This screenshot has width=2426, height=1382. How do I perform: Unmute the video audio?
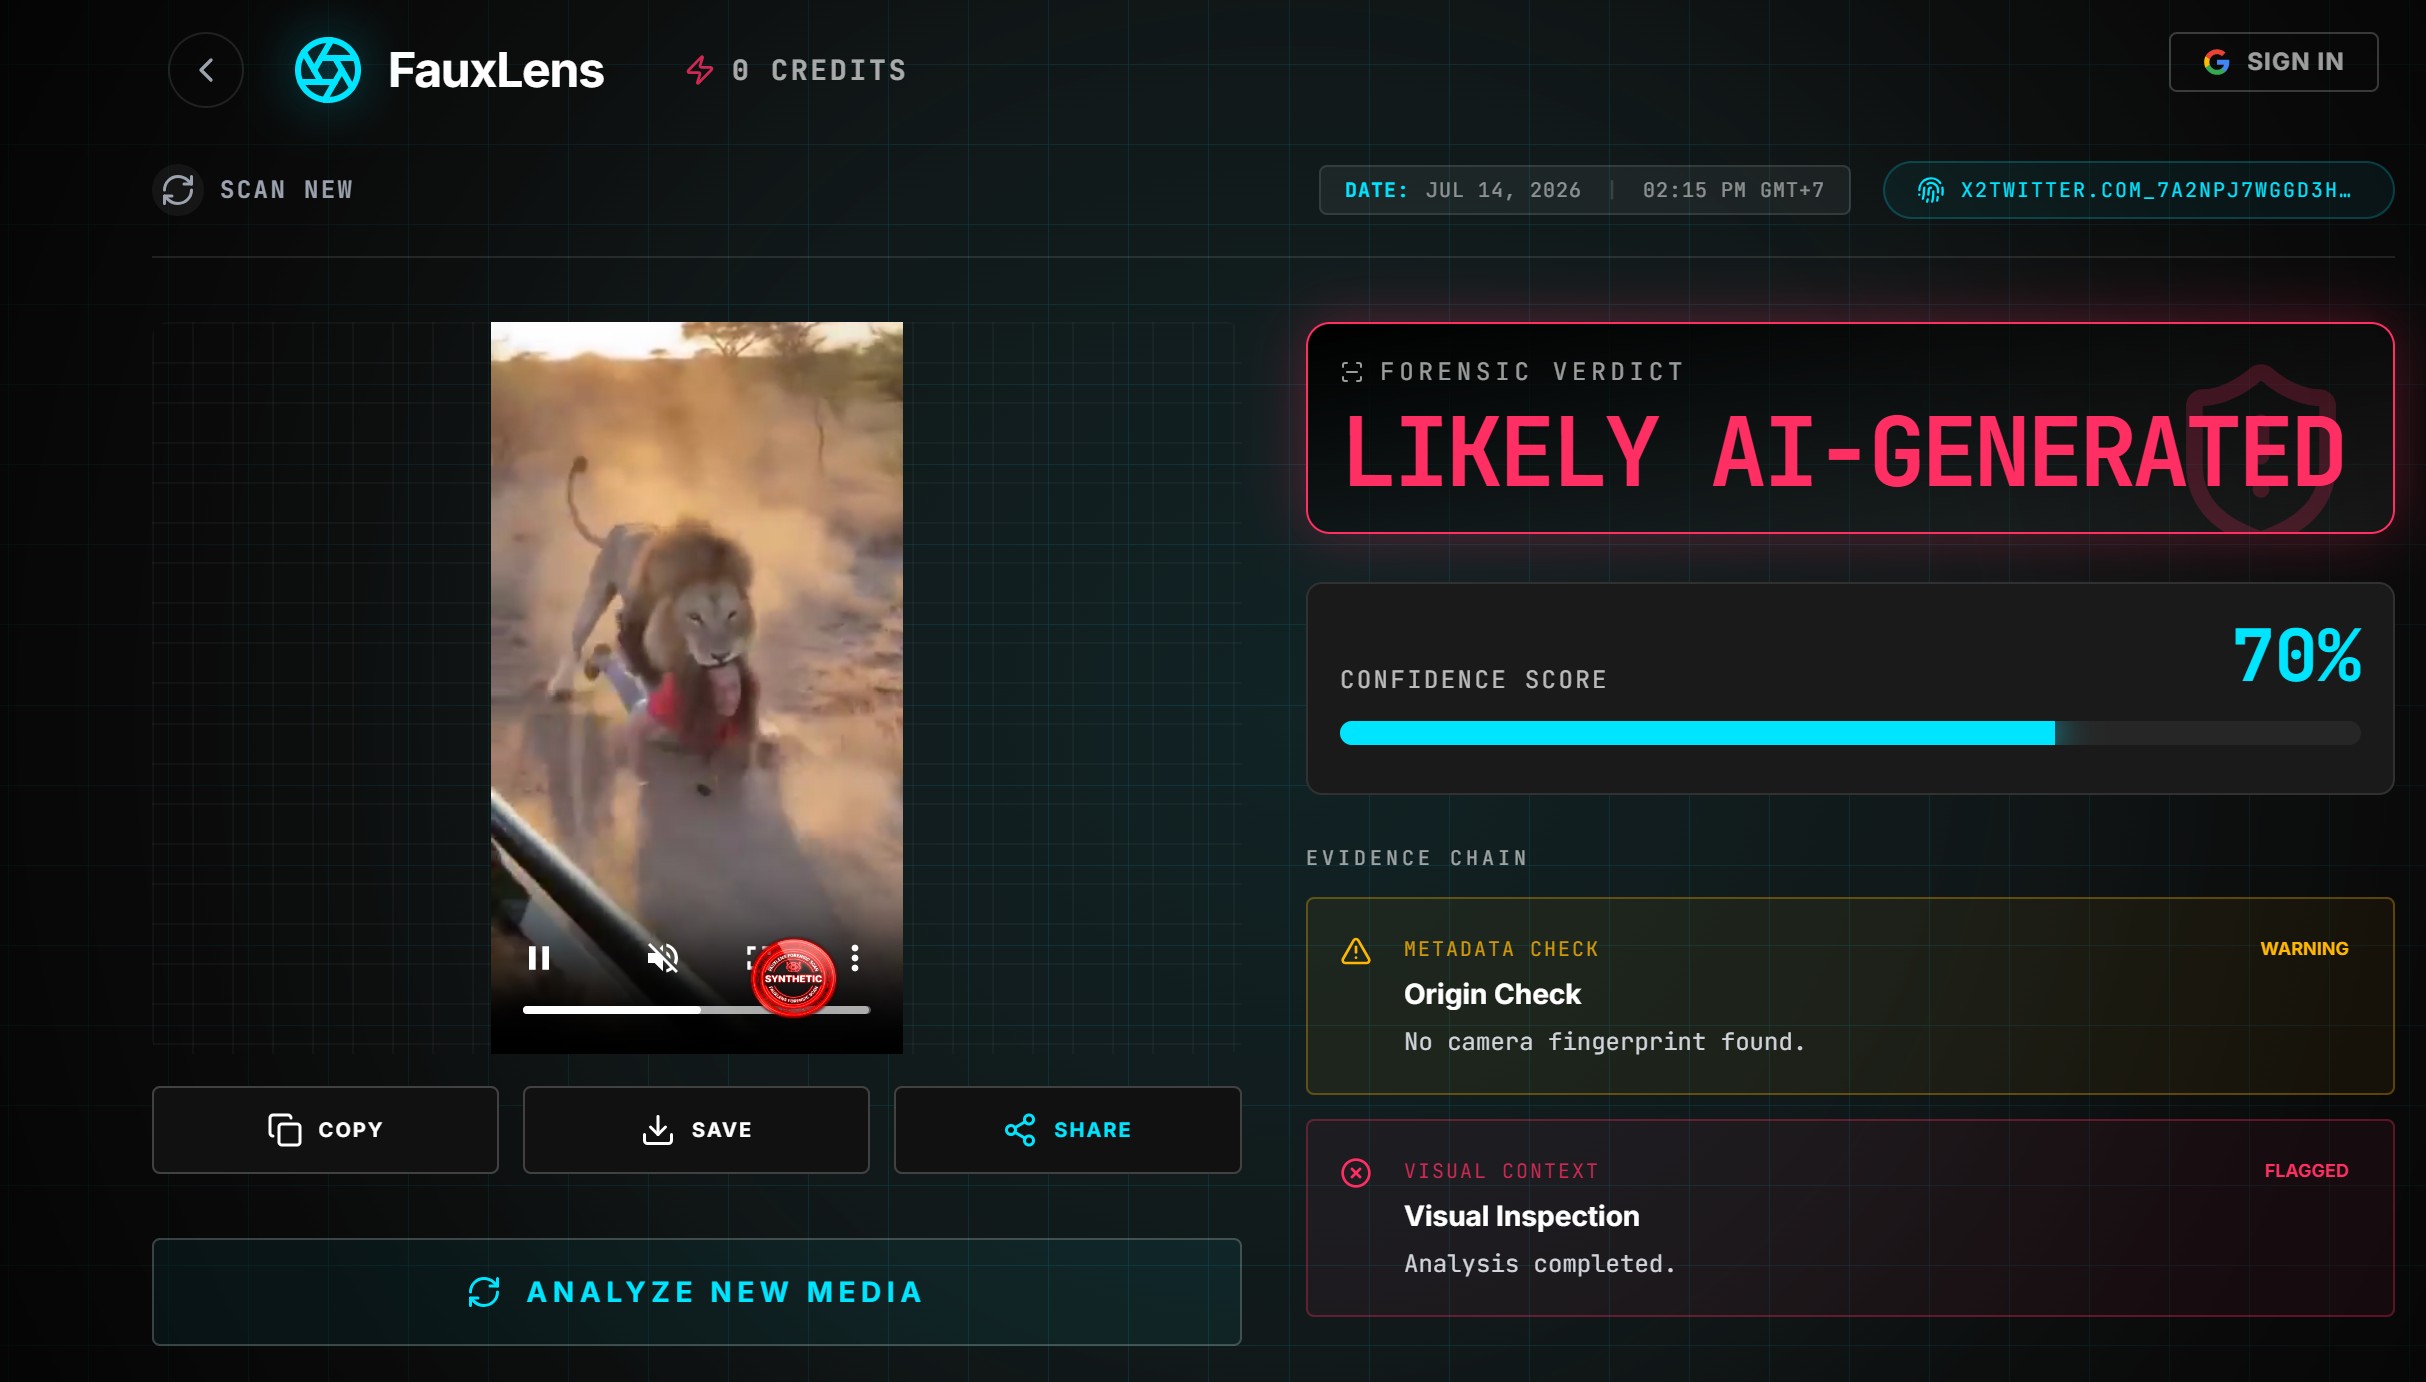click(x=662, y=958)
